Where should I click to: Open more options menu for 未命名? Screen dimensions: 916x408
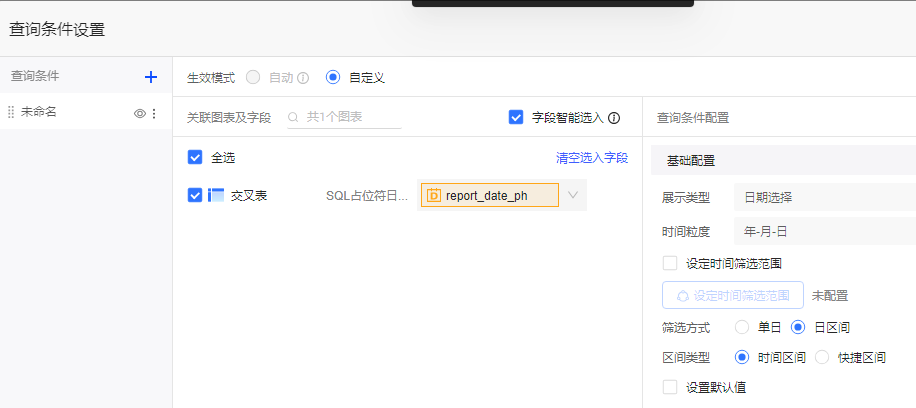[x=154, y=113]
